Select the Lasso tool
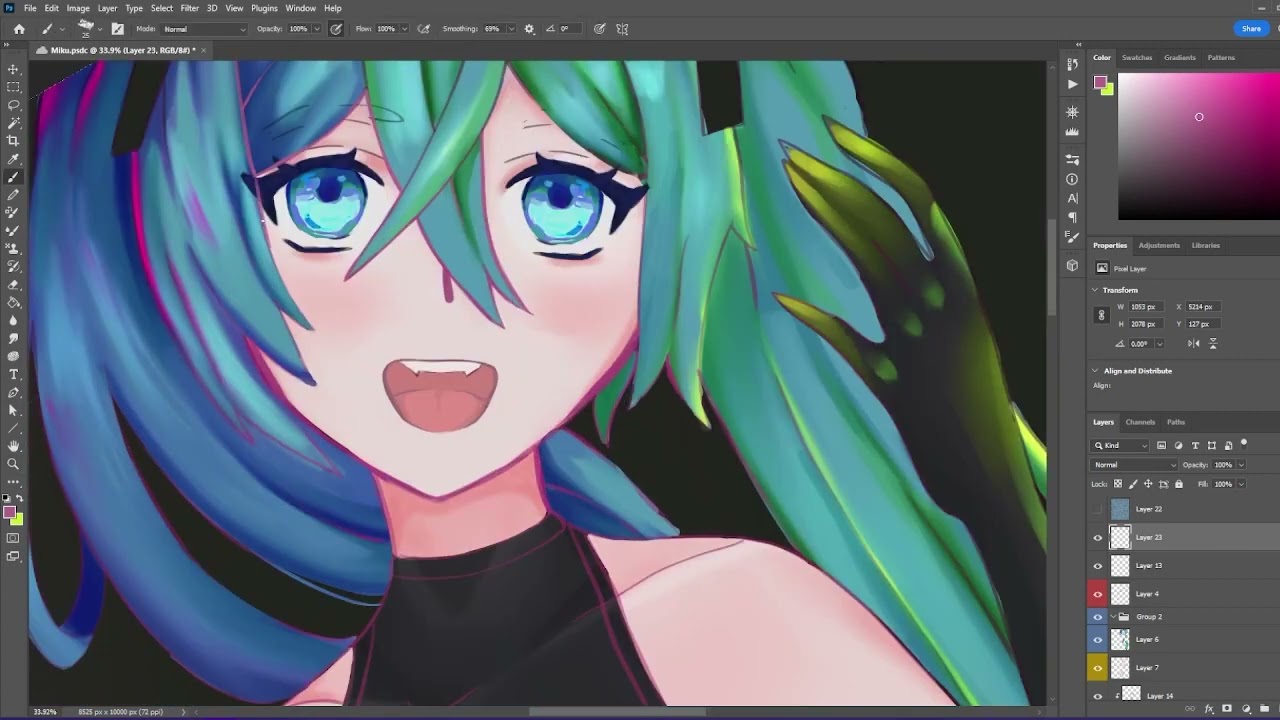1280x720 pixels. click(13, 105)
